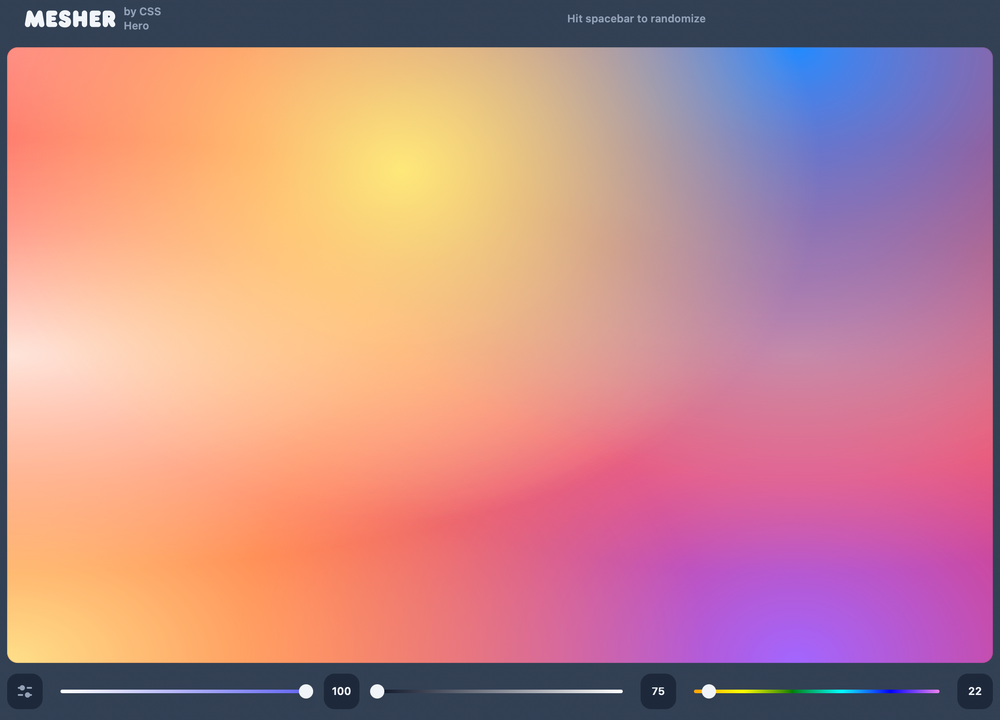Click the lightness value box showing 75

[x=658, y=691]
